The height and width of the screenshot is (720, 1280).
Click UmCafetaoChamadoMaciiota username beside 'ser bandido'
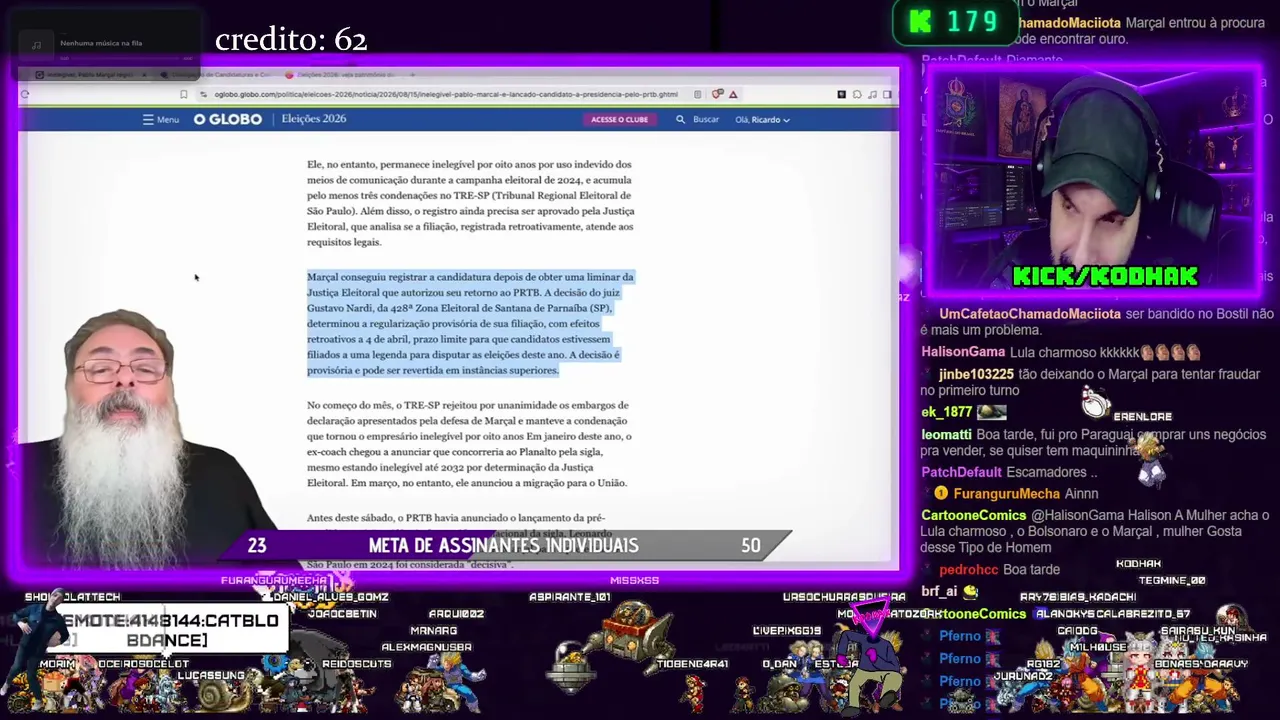click(1030, 314)
